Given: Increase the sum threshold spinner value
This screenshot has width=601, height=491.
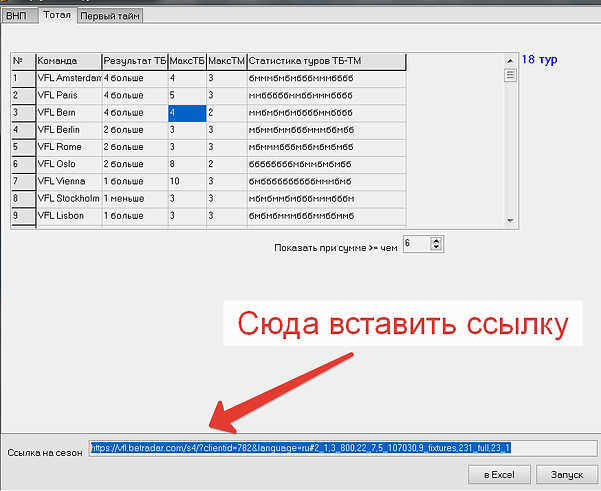Looking at the screenshot, I should pos(436,240).
